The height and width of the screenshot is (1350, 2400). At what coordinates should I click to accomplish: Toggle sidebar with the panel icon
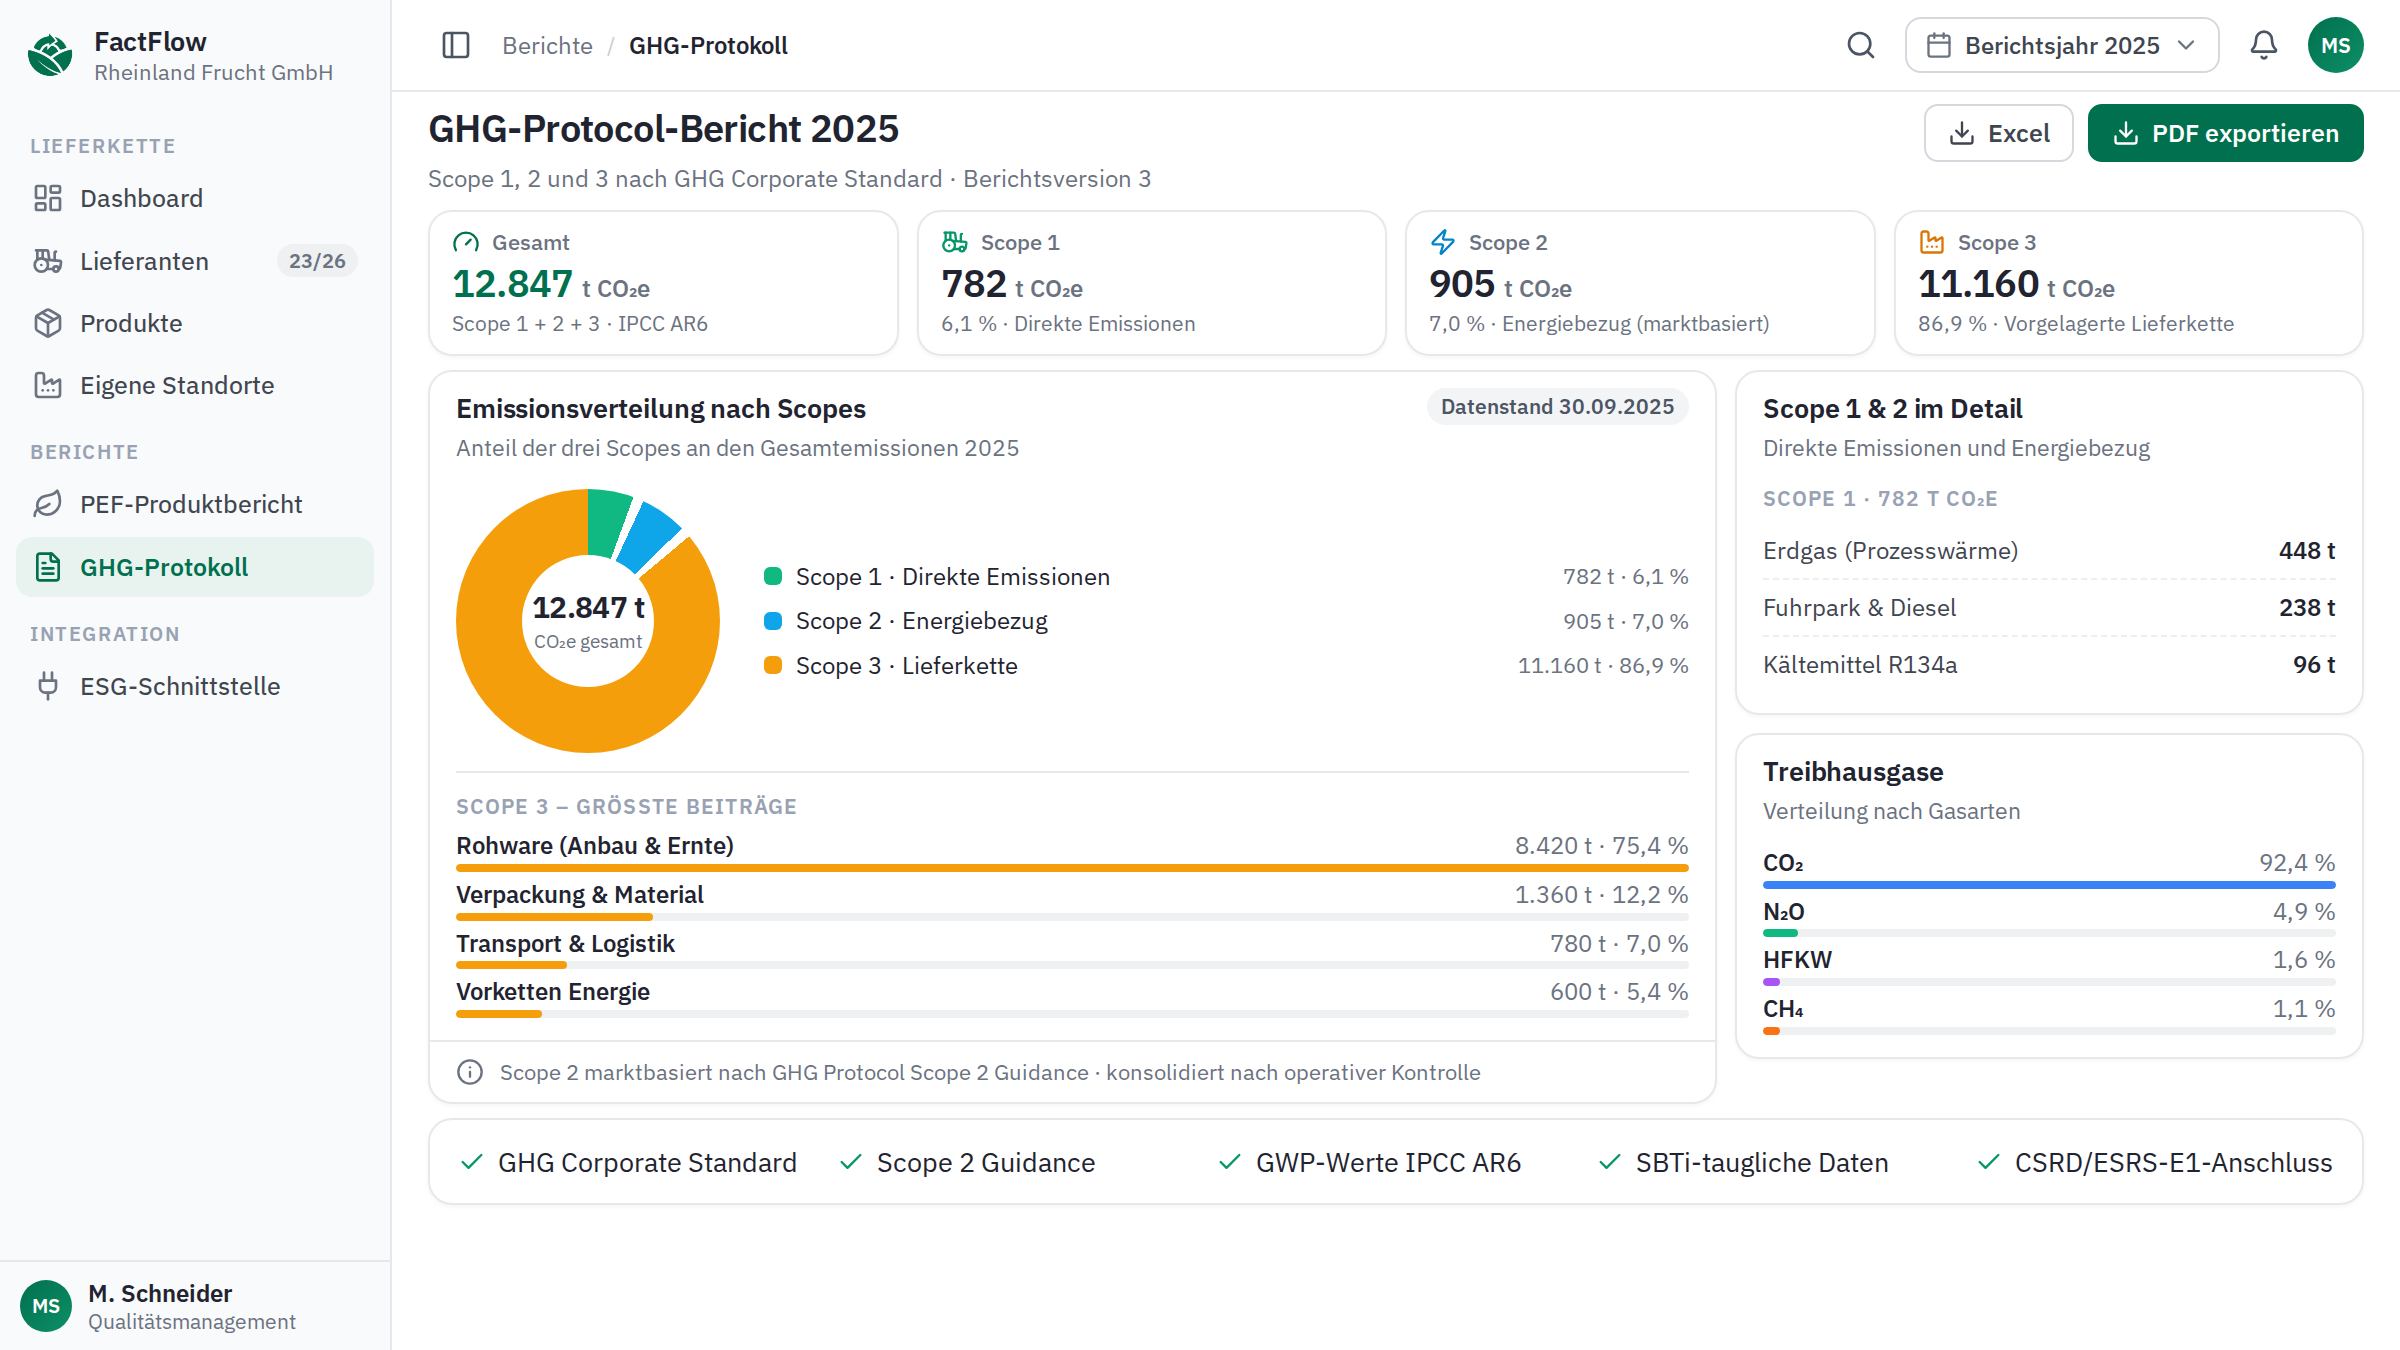point(456,45)
